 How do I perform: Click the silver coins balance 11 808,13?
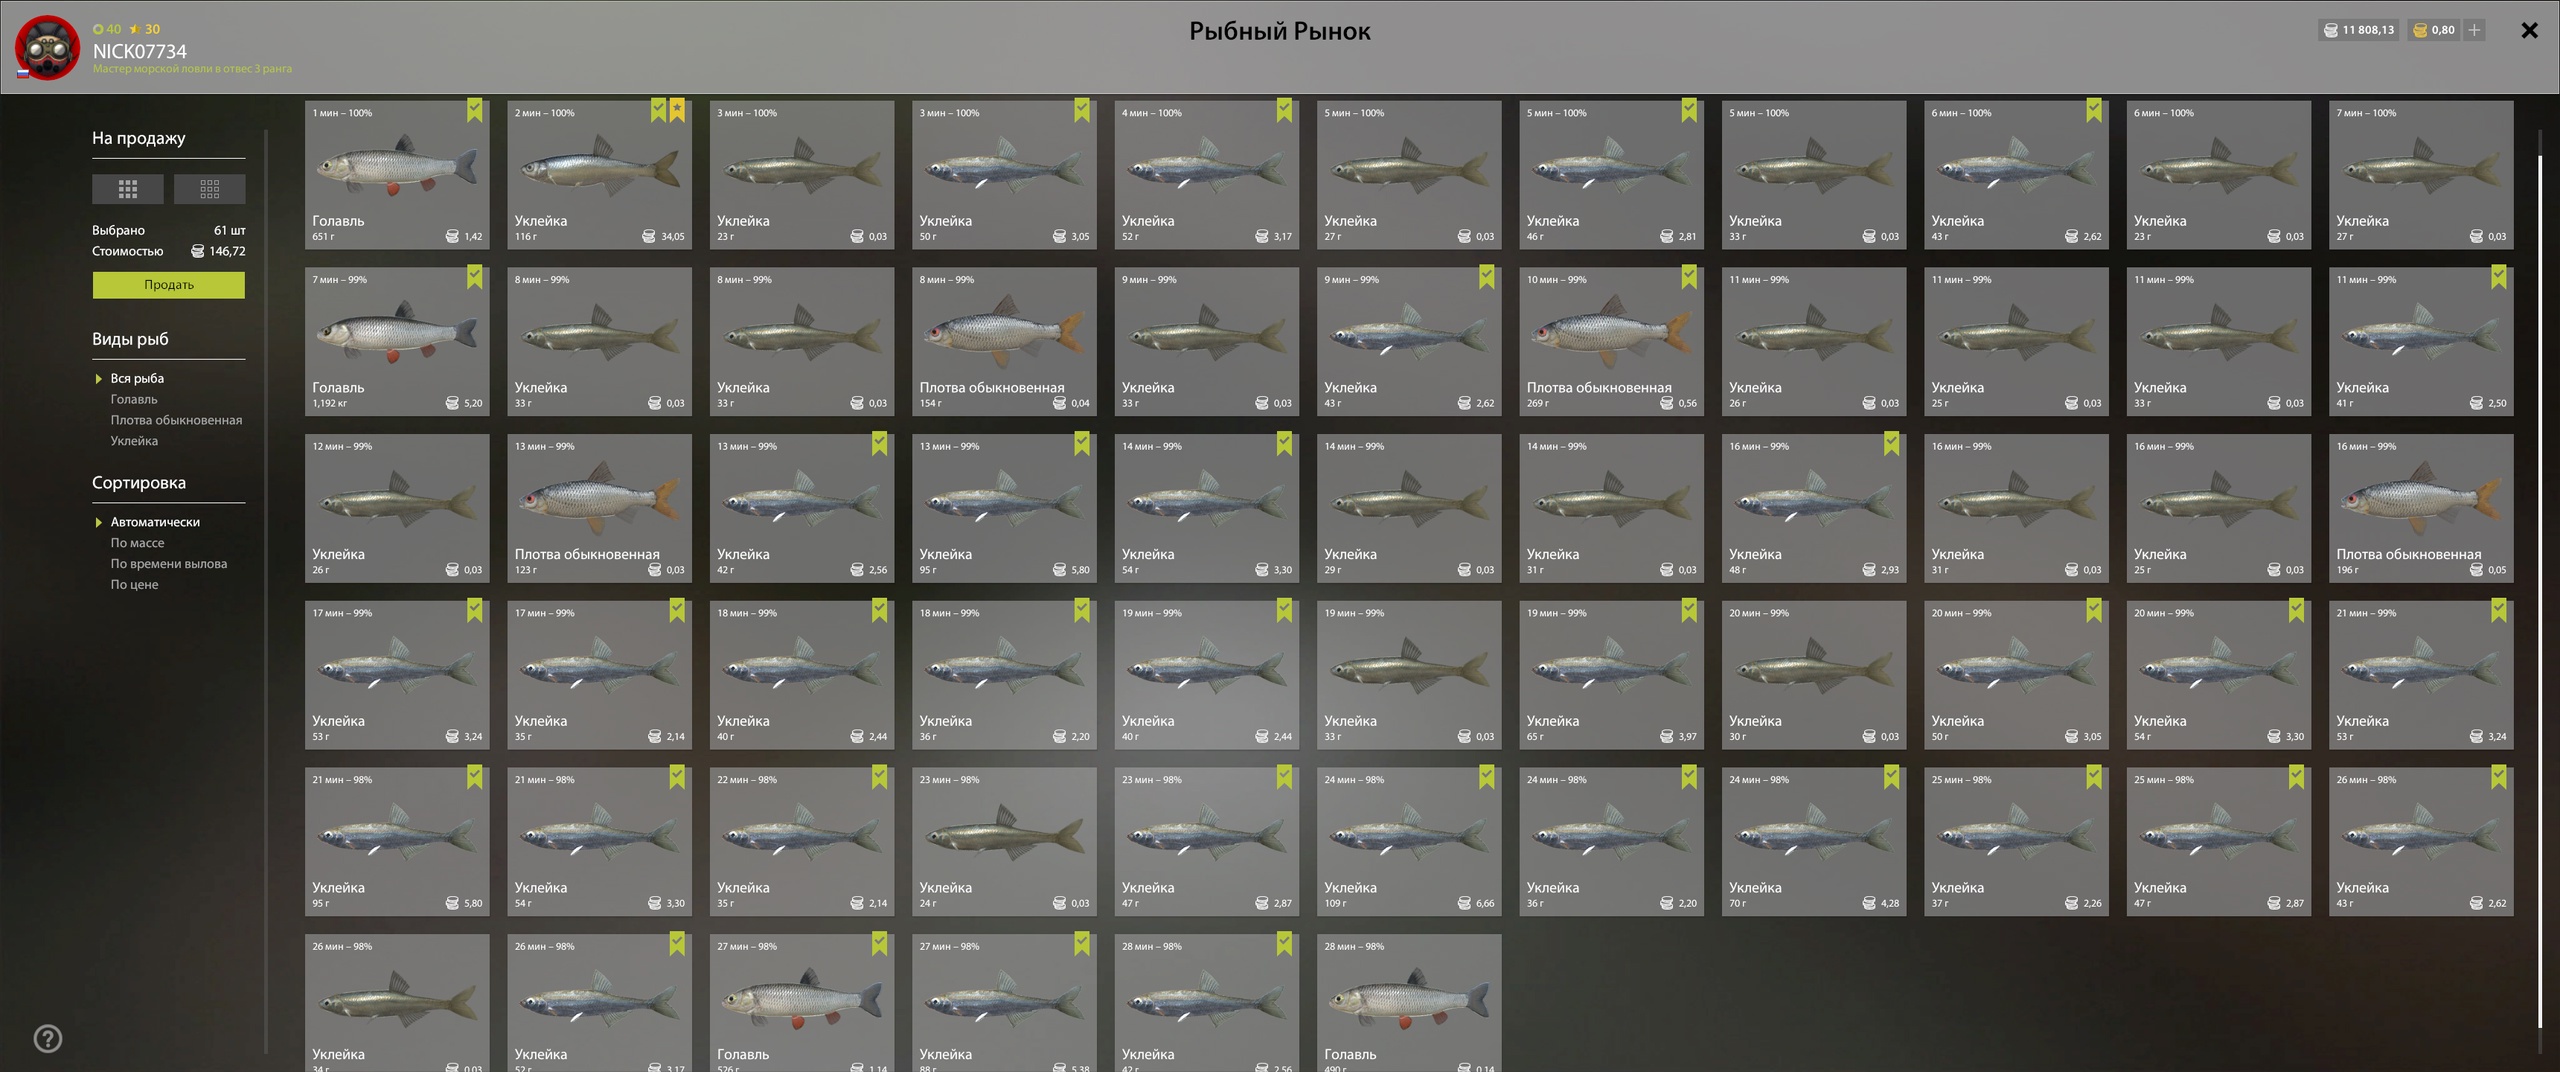[2358, 30]
